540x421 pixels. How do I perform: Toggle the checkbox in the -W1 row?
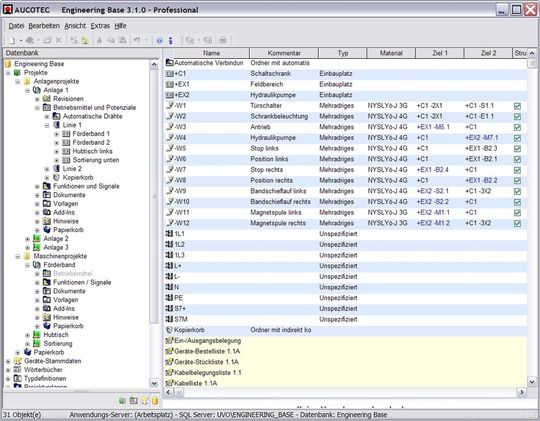pos(517,106)
